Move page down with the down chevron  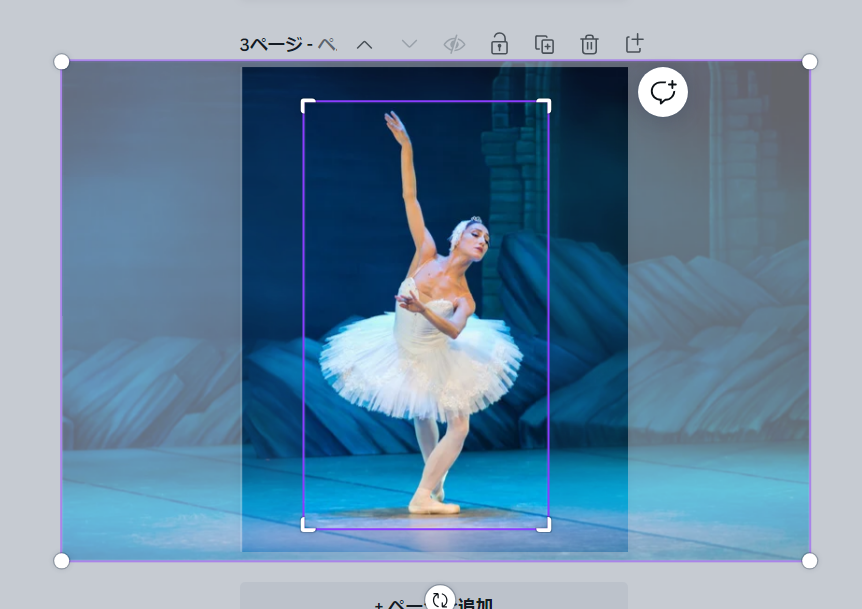tap(409, 44)
